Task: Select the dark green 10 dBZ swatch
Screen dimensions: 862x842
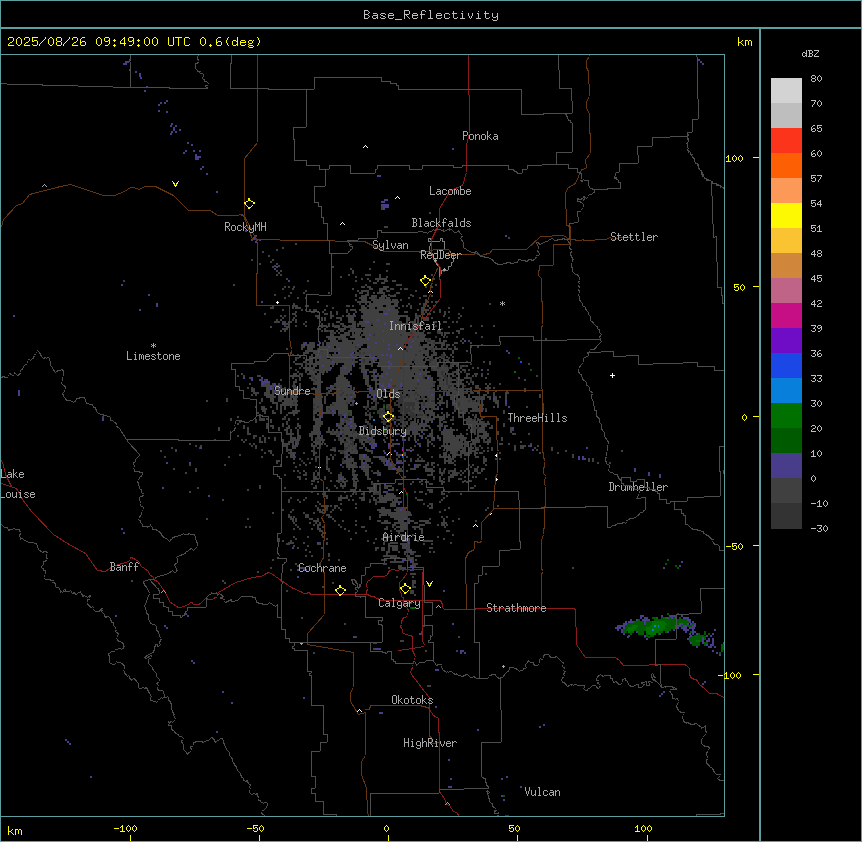Action: click(786, 441)
